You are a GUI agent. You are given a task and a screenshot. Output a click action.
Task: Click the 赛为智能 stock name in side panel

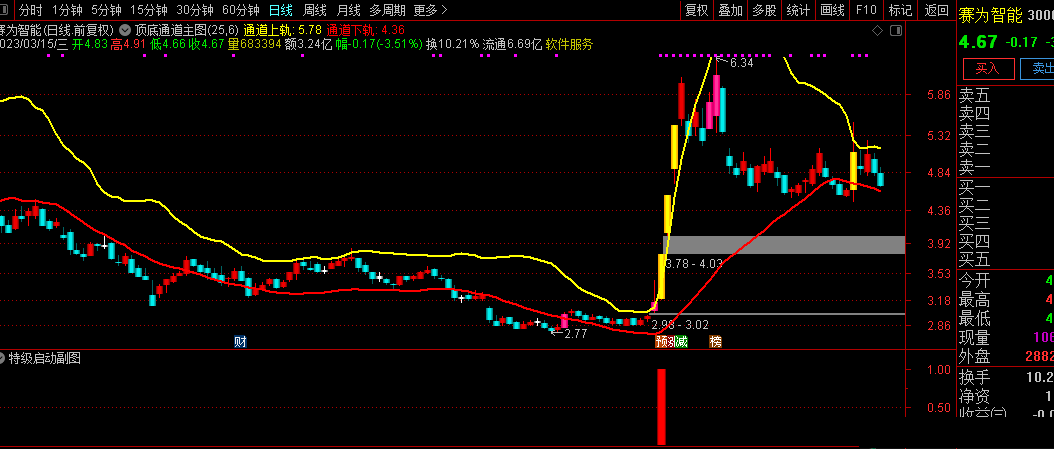pyautogui.click(x=990, y=15)
